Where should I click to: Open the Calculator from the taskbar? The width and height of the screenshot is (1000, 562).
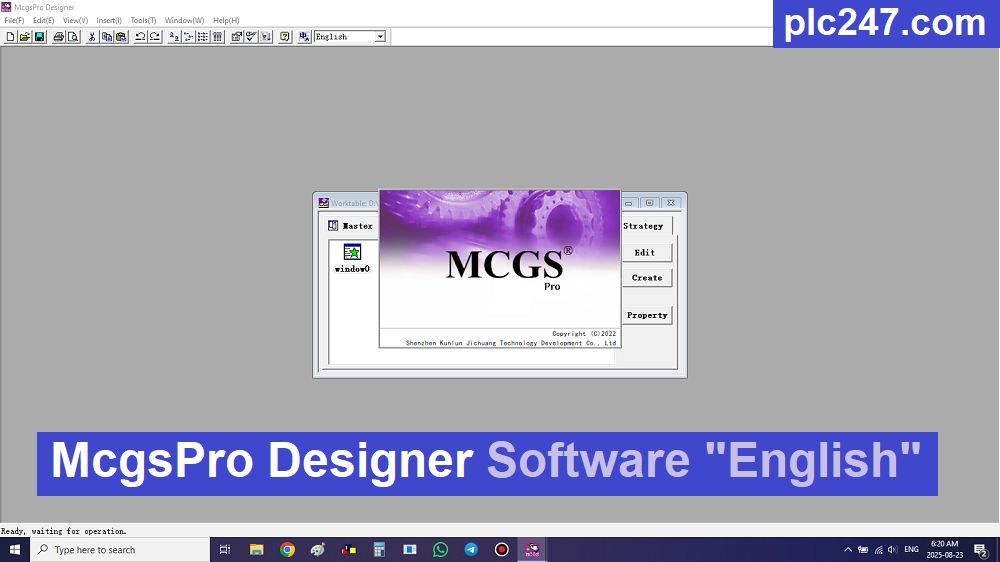coord(379,549)
